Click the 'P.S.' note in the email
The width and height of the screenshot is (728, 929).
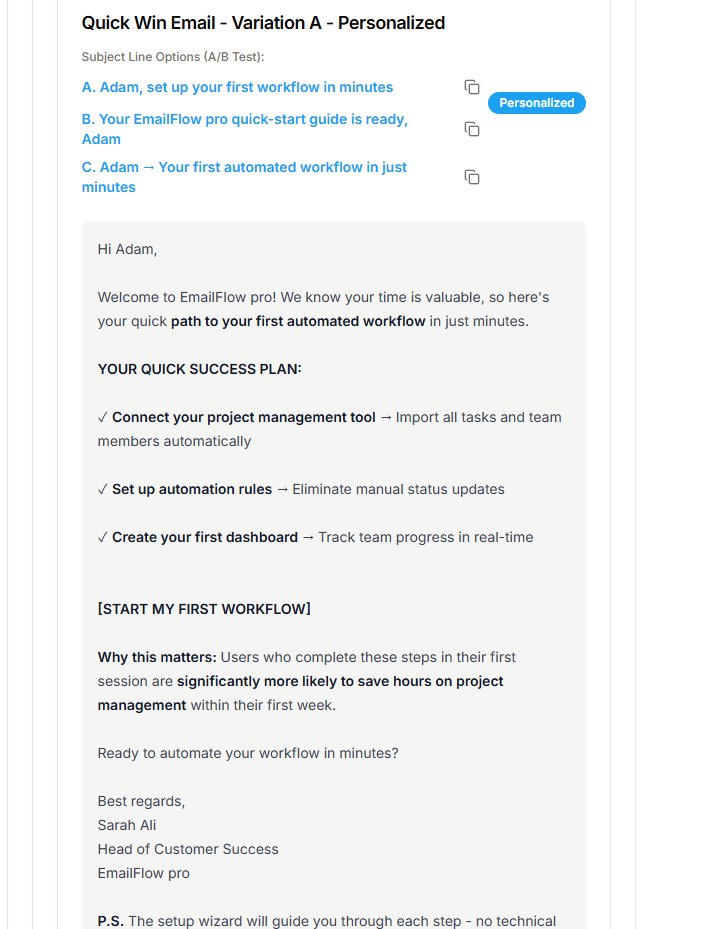pos(110,921)
